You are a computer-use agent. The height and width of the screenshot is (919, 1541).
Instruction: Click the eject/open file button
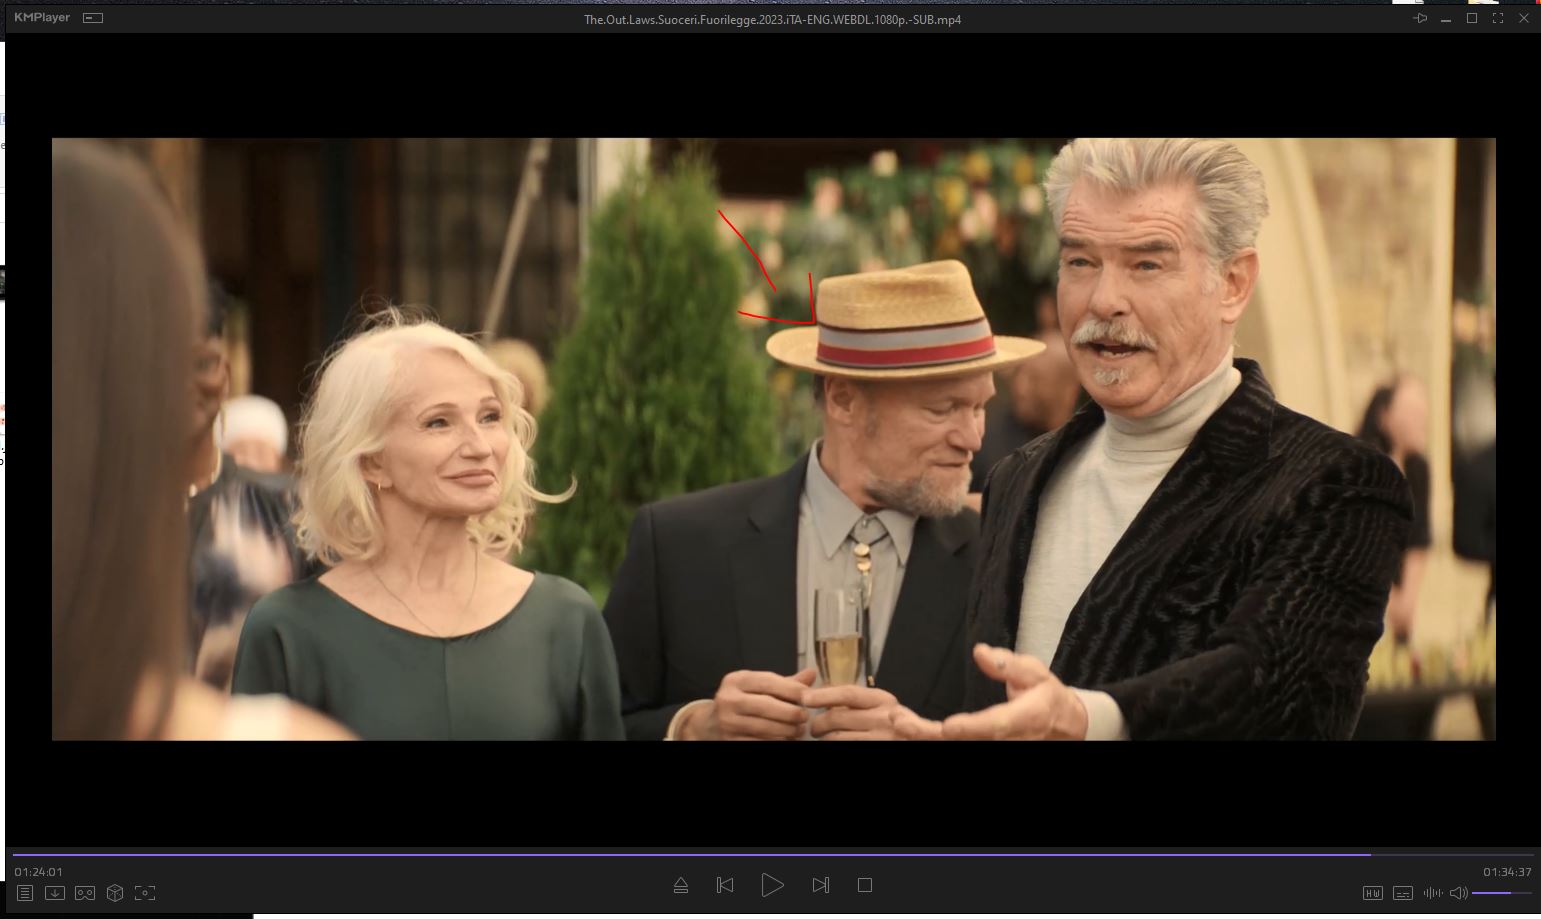click(681, 885)
